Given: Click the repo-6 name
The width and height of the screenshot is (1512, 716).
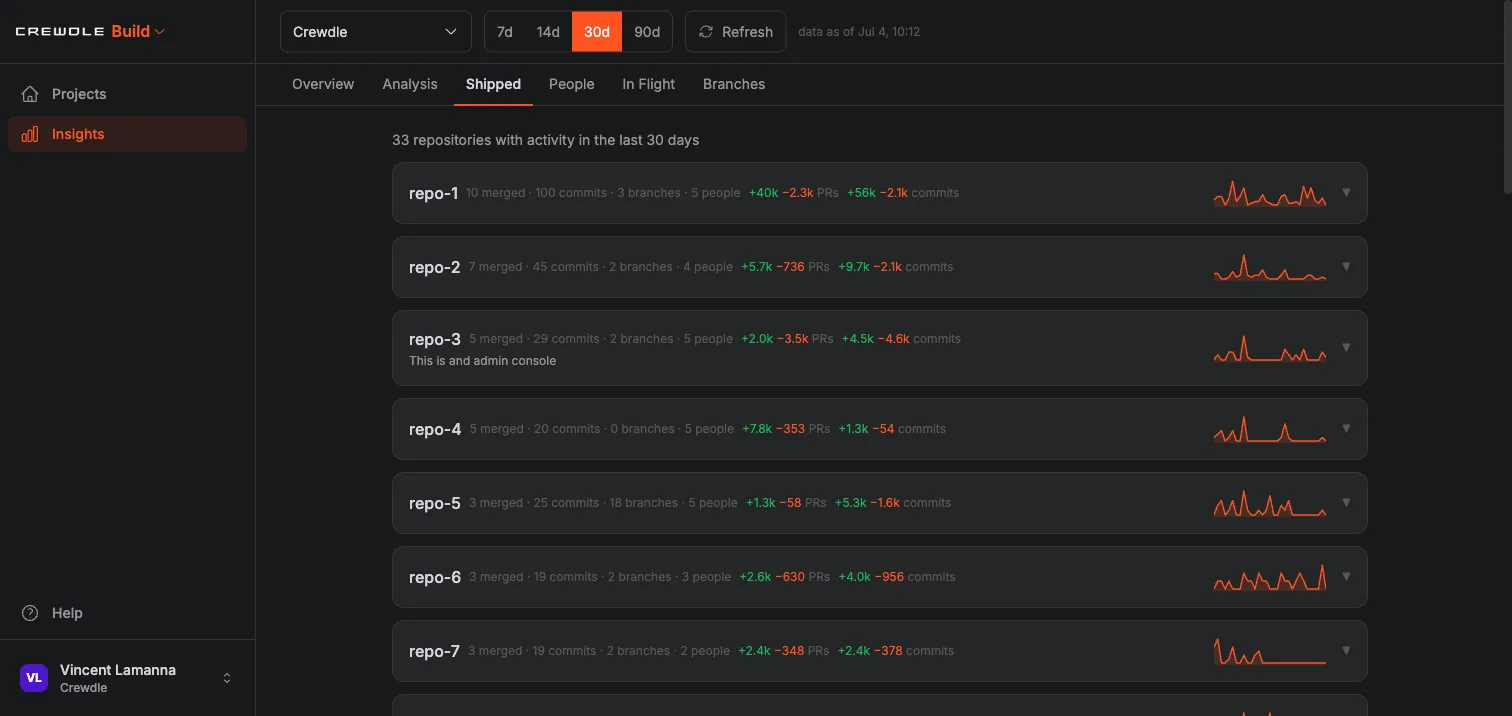Looking at the screenshot, I should 435,577.
